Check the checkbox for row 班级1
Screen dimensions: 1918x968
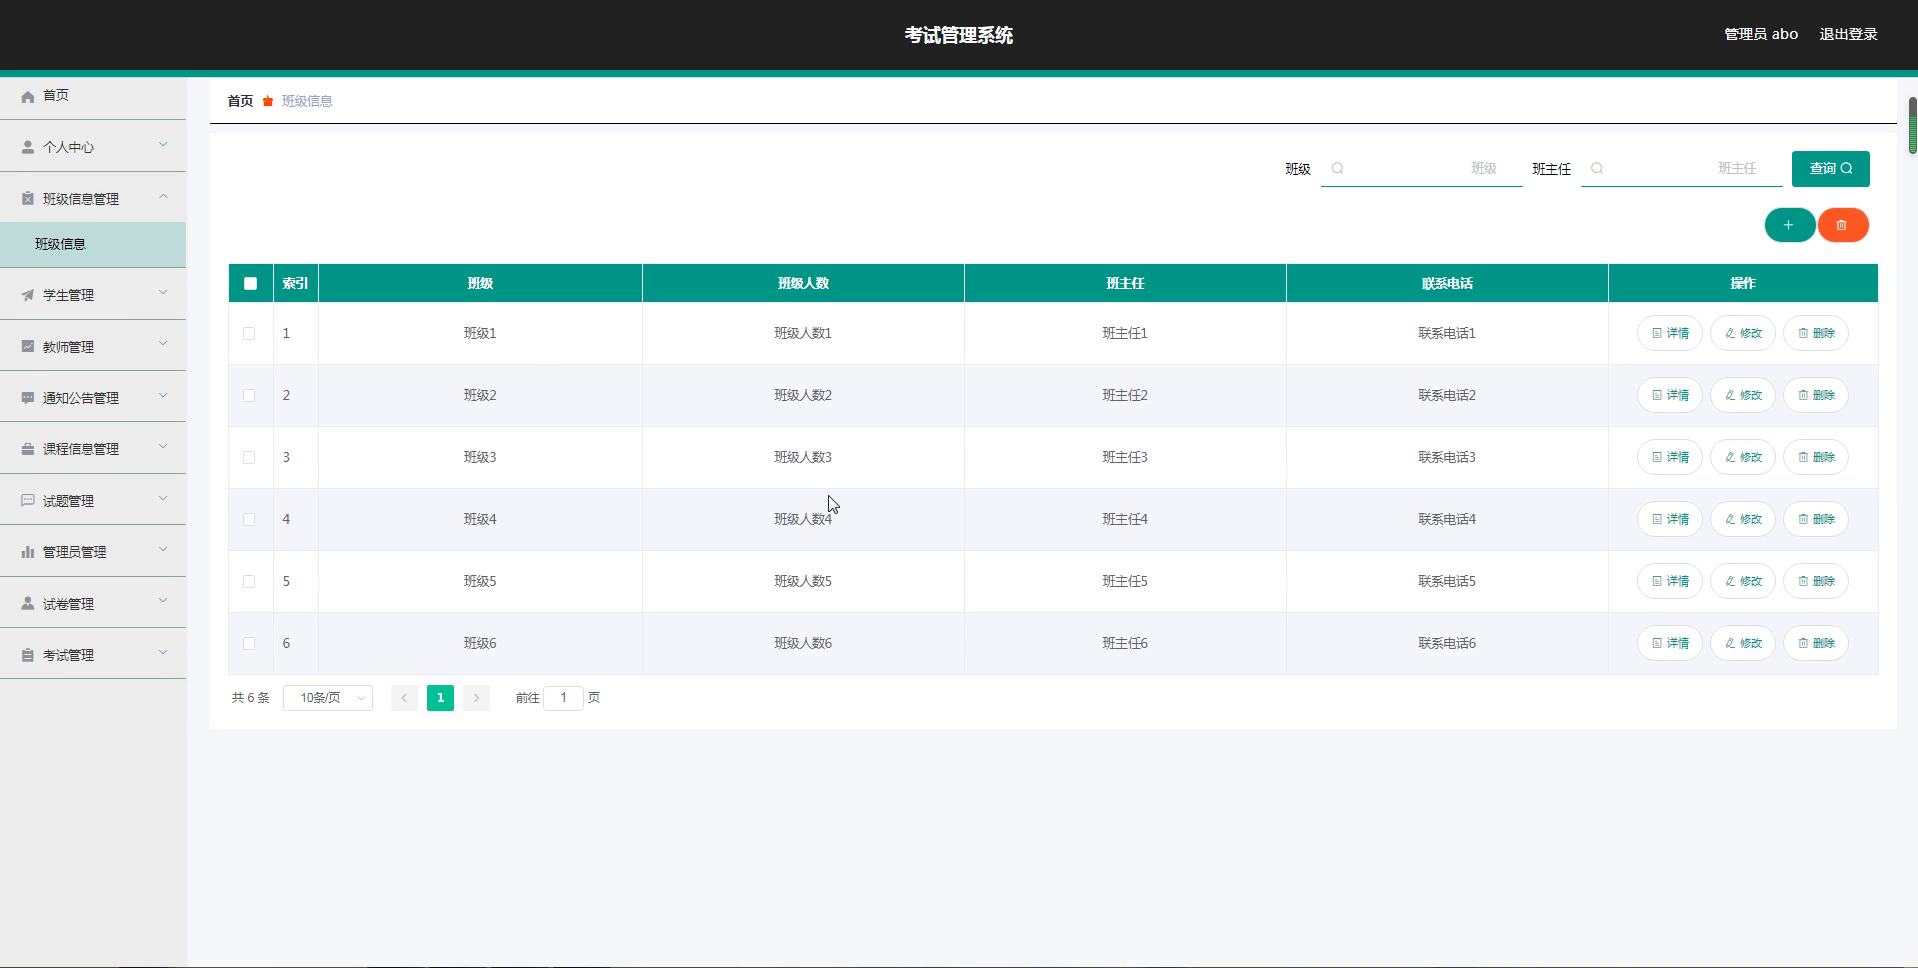pyautogui.click(x=249, y=333)
